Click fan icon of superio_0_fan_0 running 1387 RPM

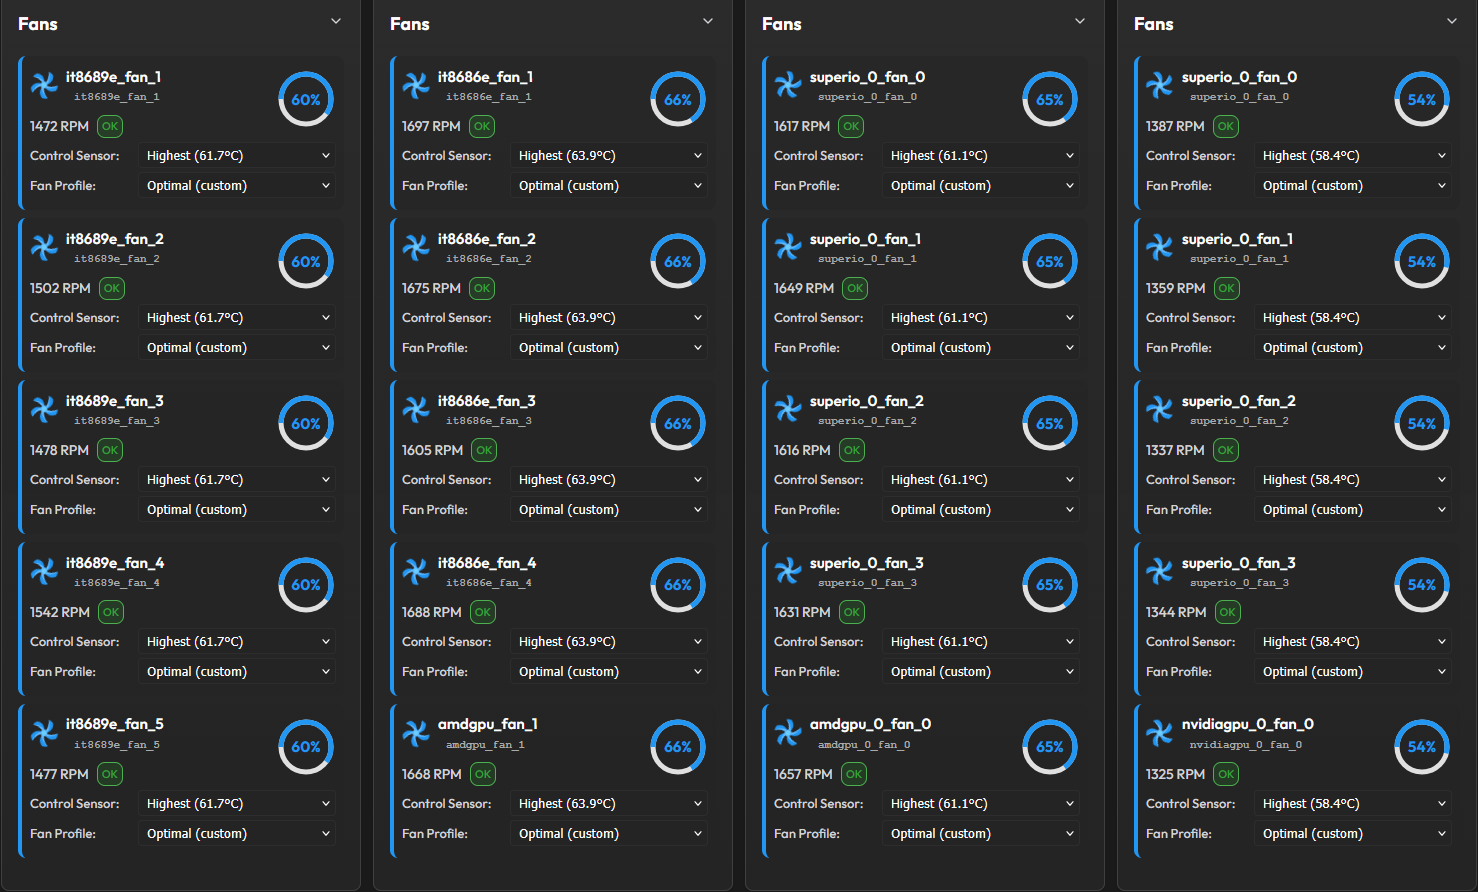click(1160, 86)
